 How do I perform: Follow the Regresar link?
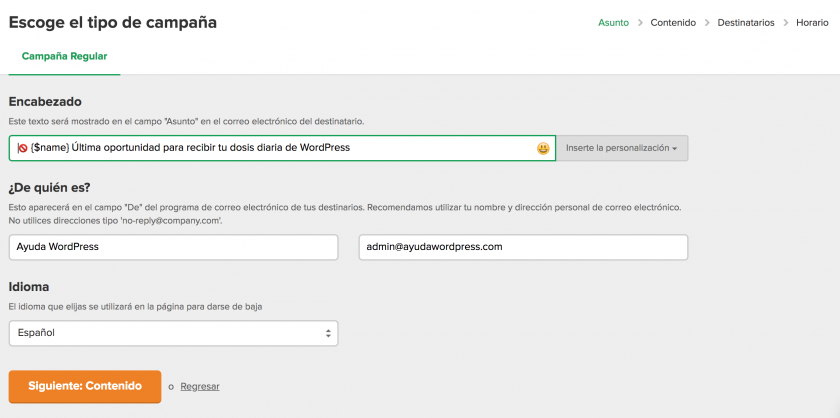[200, 386]
